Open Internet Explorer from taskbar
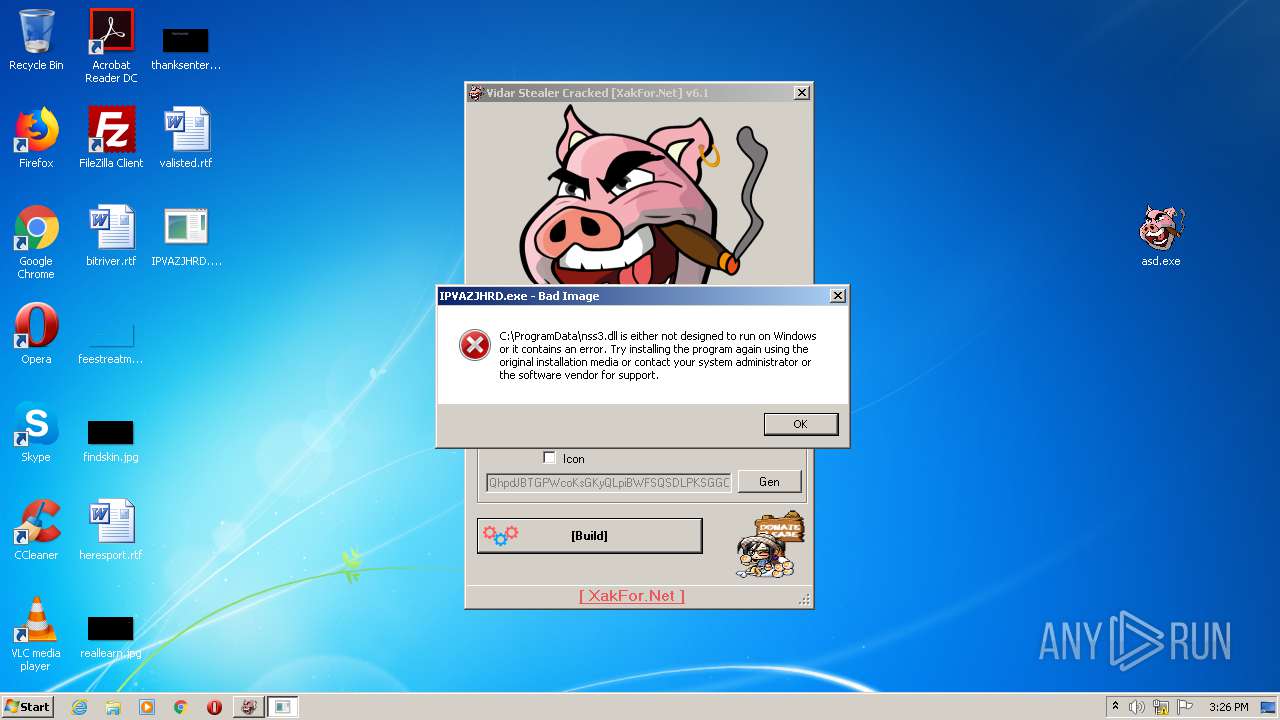1280x720 pixels. [x=79, y=707]
